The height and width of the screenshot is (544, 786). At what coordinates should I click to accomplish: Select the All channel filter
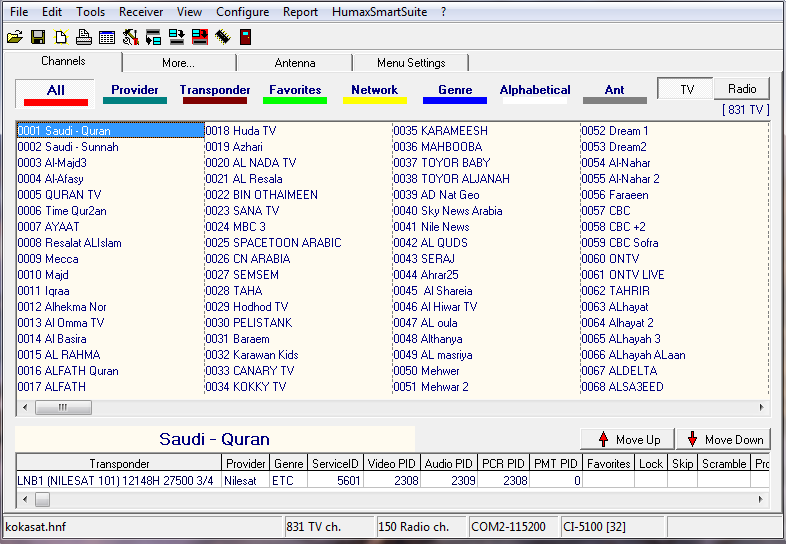tap(55, 94)
